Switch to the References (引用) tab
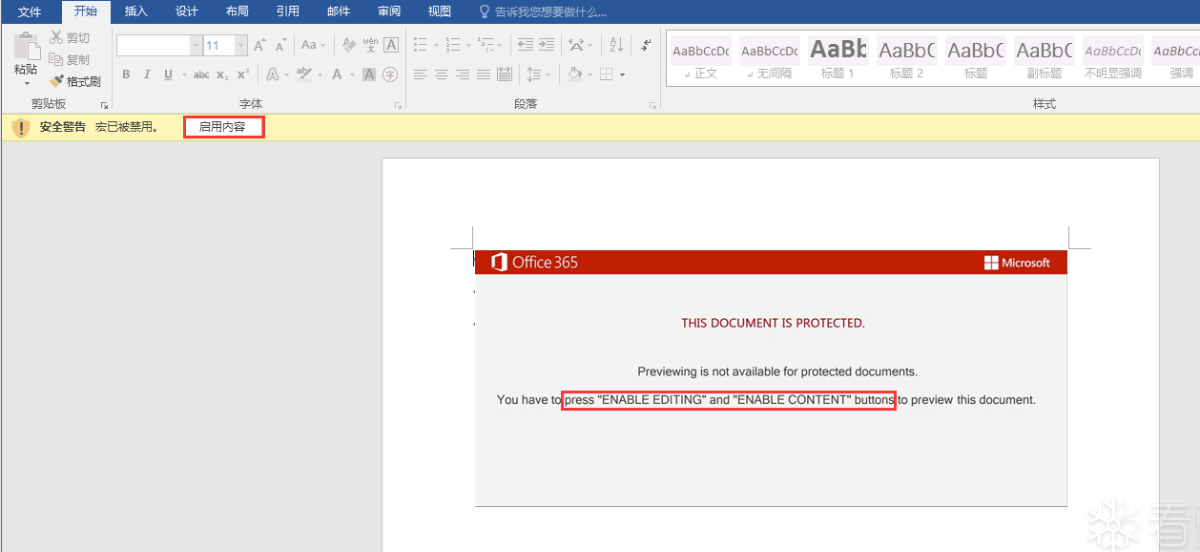 point(288,12)
